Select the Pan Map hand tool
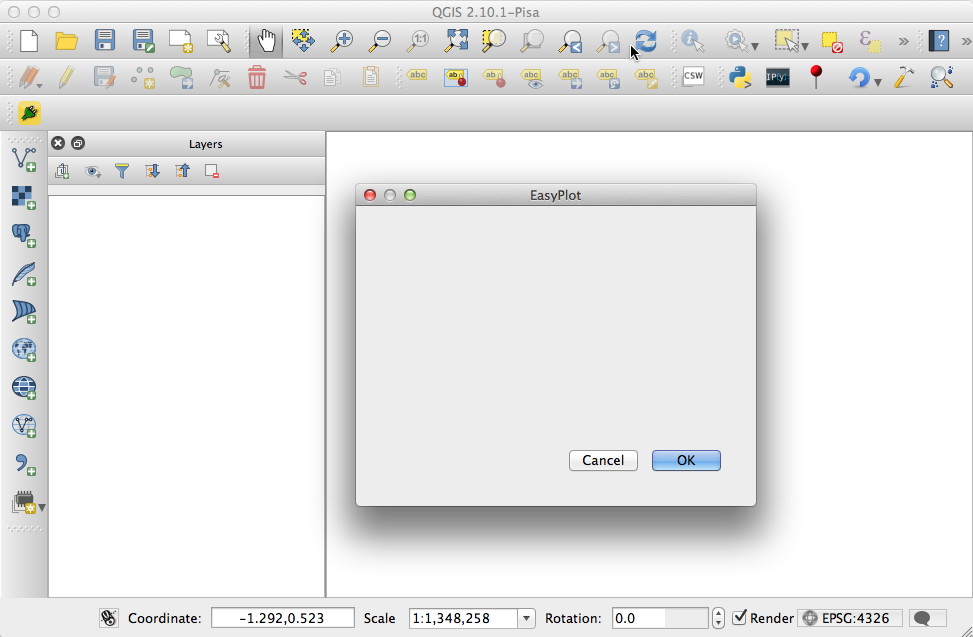Viewport: 973px width, 637px height. click(x=266, y=41)
